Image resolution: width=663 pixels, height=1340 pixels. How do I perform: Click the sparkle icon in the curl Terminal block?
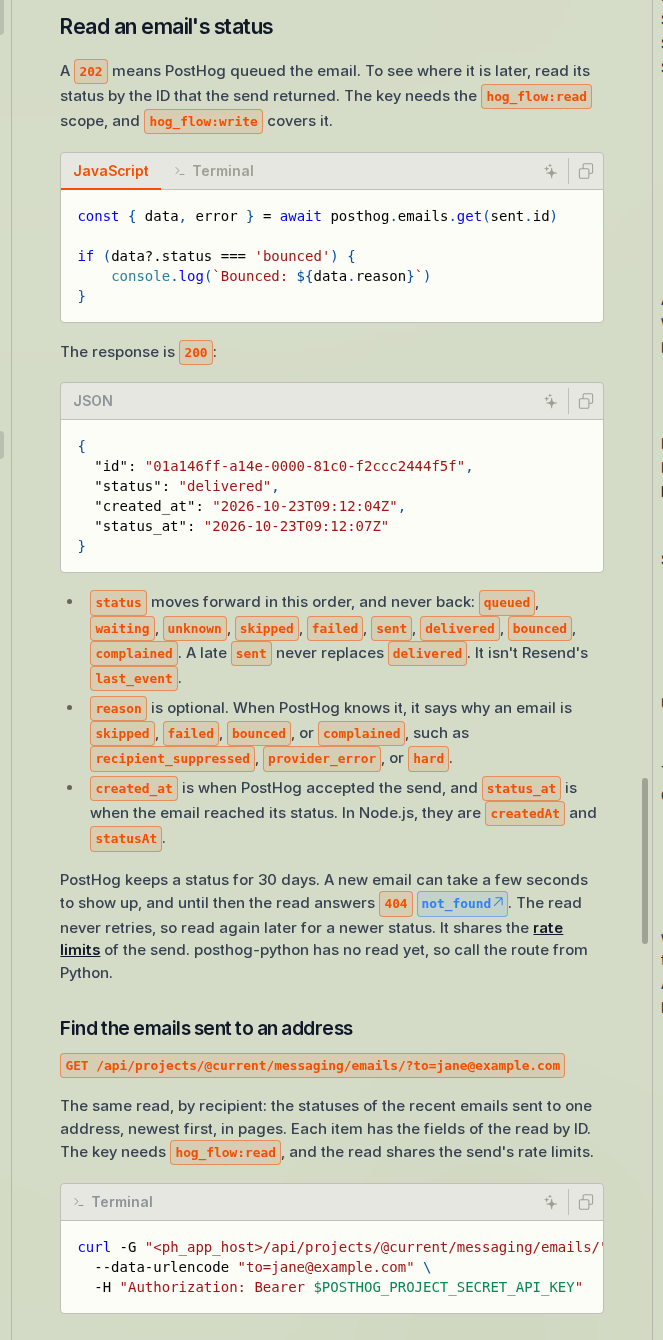[x=550, y=1202]
